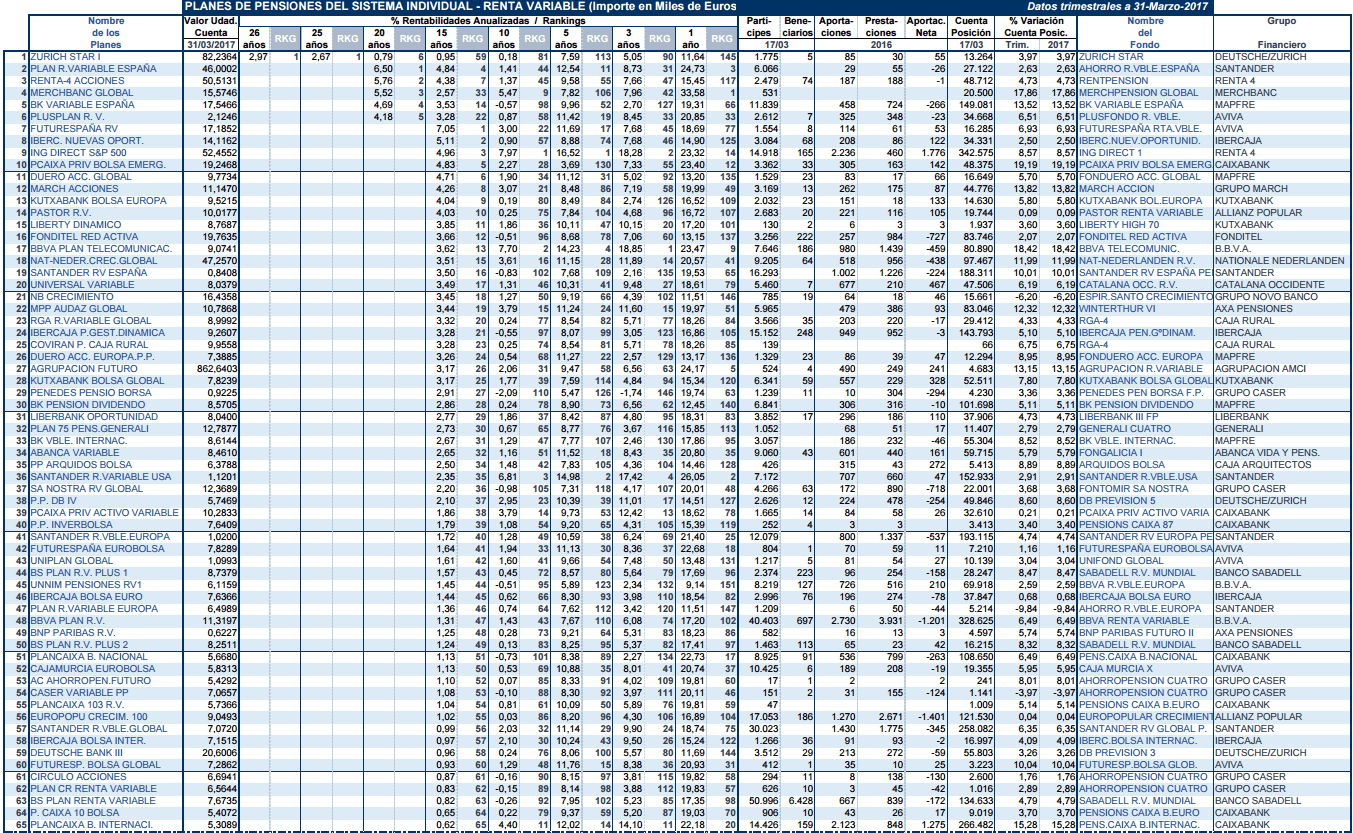The image size is (1353, 833).
Task: Click fund name 'WINTERTHUR VI'
Action: pos(1119,309)
